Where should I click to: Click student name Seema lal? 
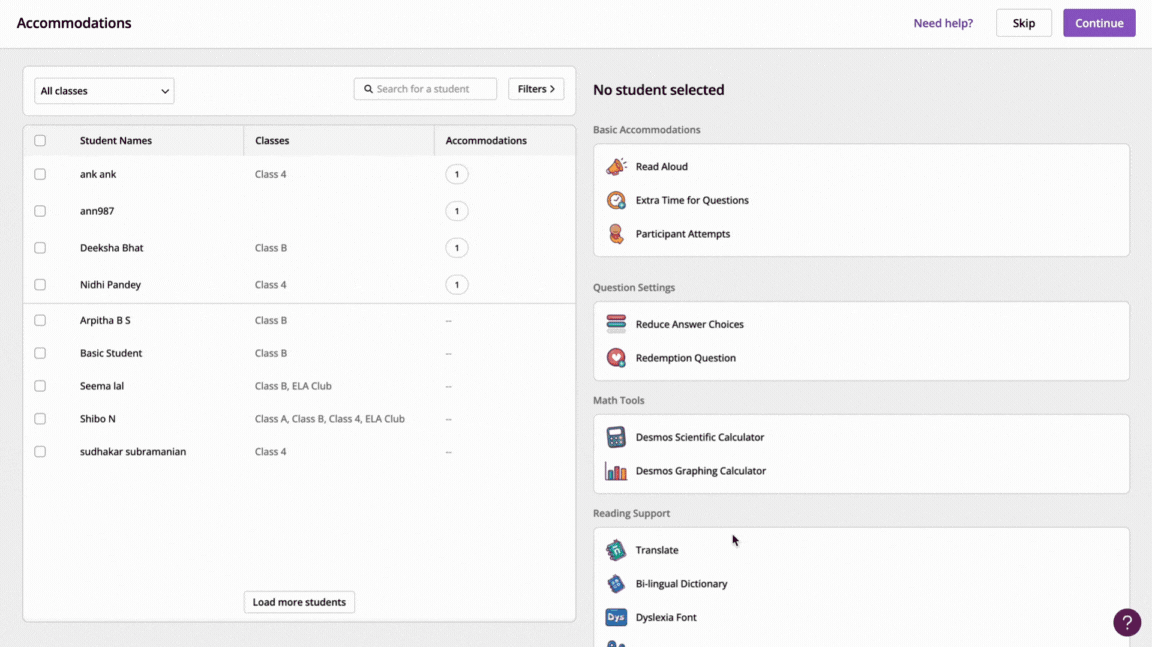click(x=101, y=386)
